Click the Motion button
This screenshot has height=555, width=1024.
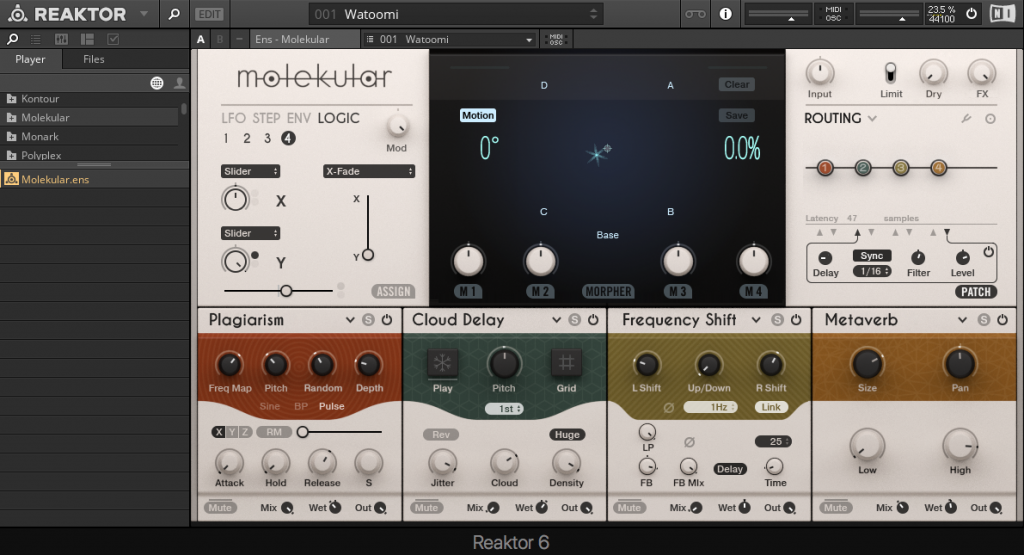click(478, 116)
